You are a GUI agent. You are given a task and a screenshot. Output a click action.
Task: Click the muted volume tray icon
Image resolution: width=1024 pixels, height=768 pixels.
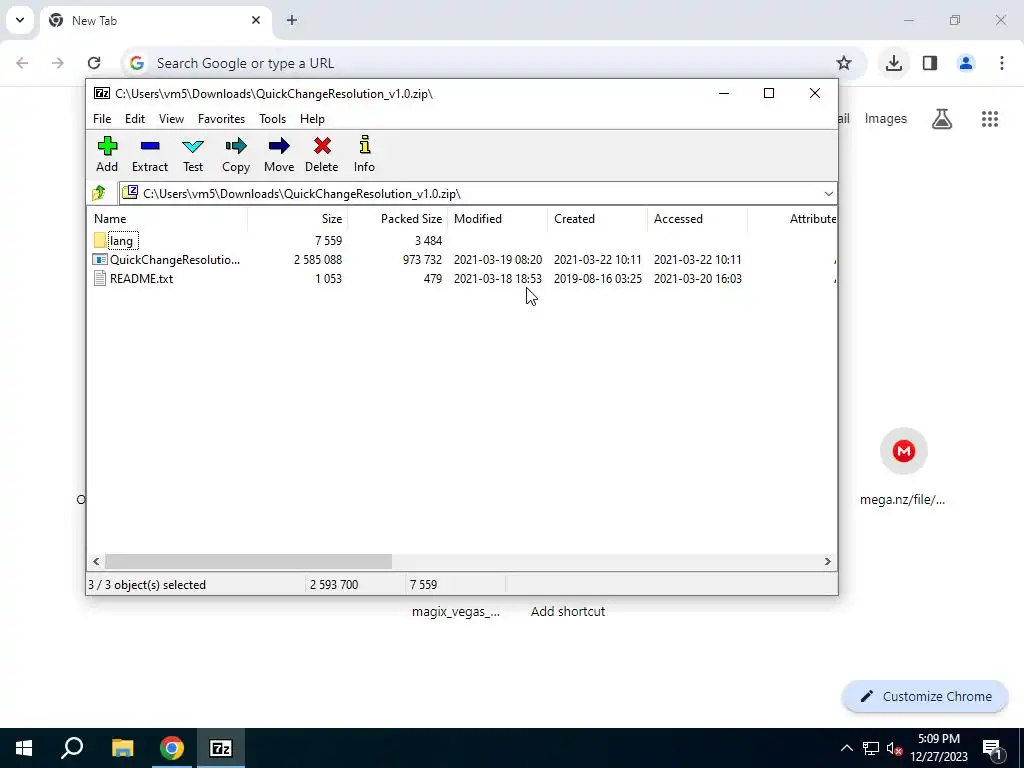[894, 748]
